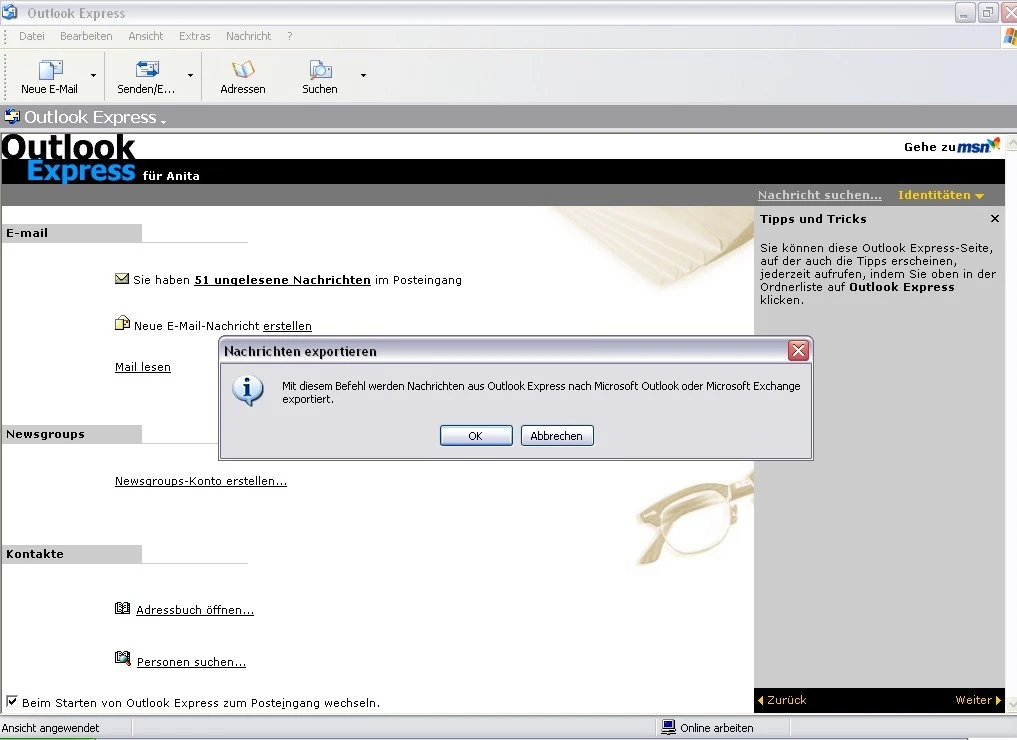Click the 'Online arbeiten' status text
The width and height of the screenshot is (1017, 740).
click(x=717, y=728)
